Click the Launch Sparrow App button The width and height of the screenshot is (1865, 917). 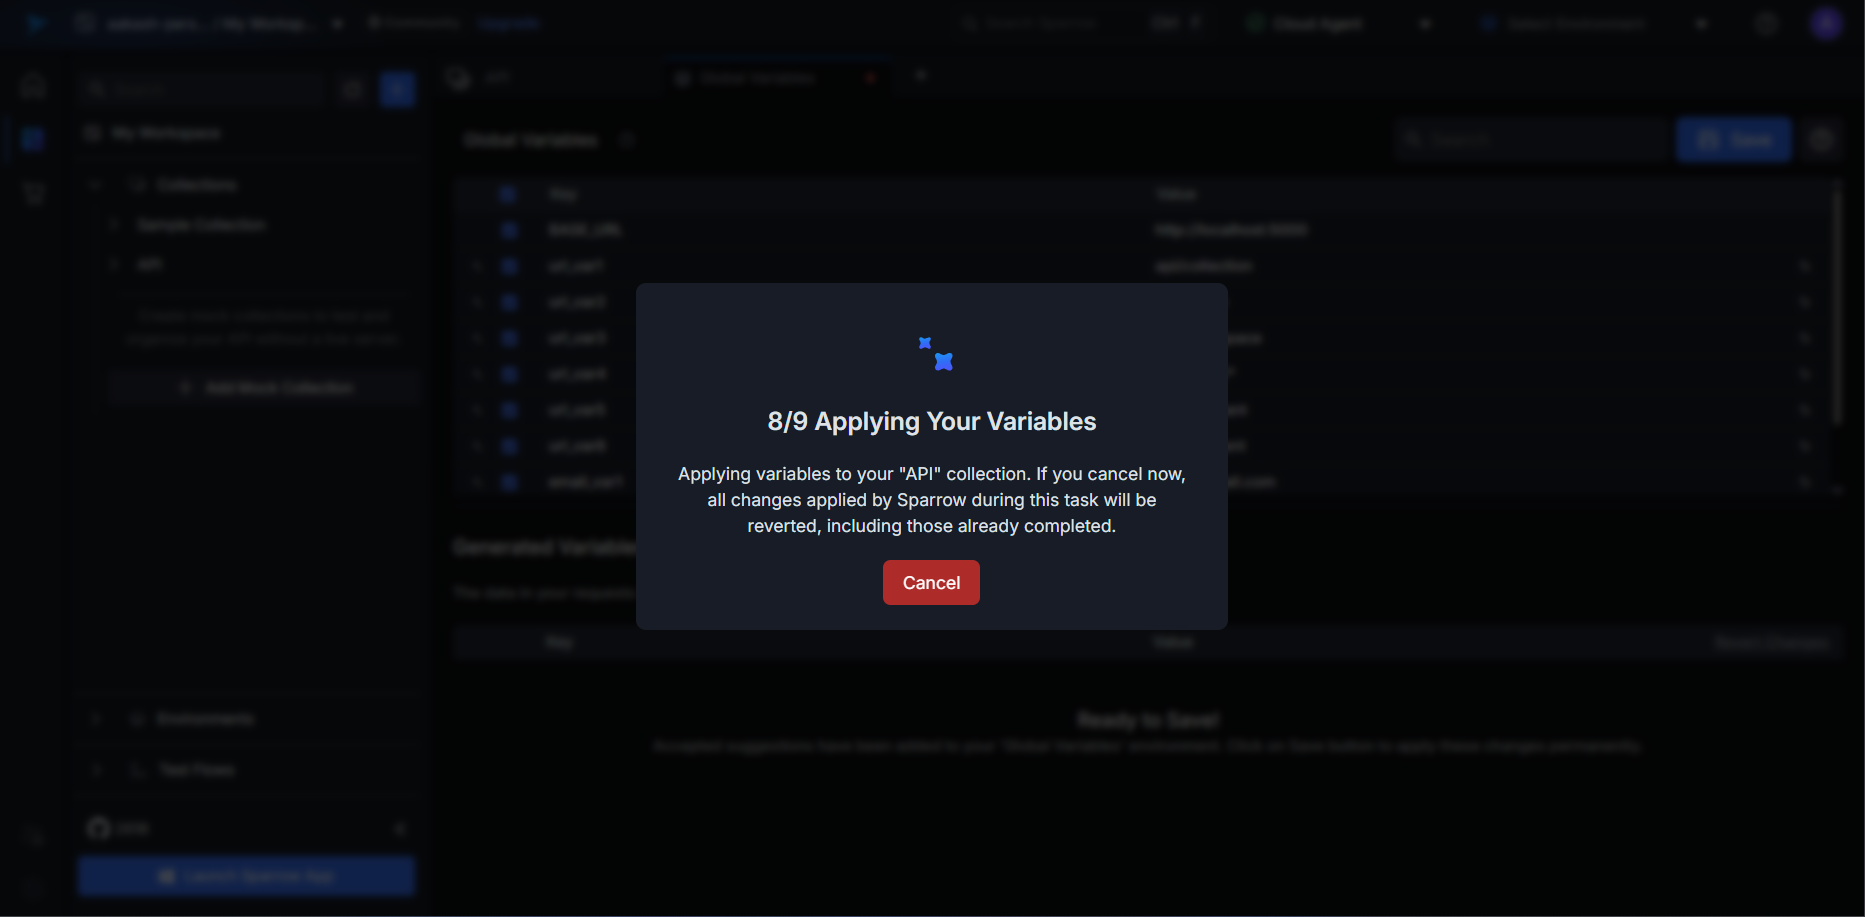tap(247, 876)
